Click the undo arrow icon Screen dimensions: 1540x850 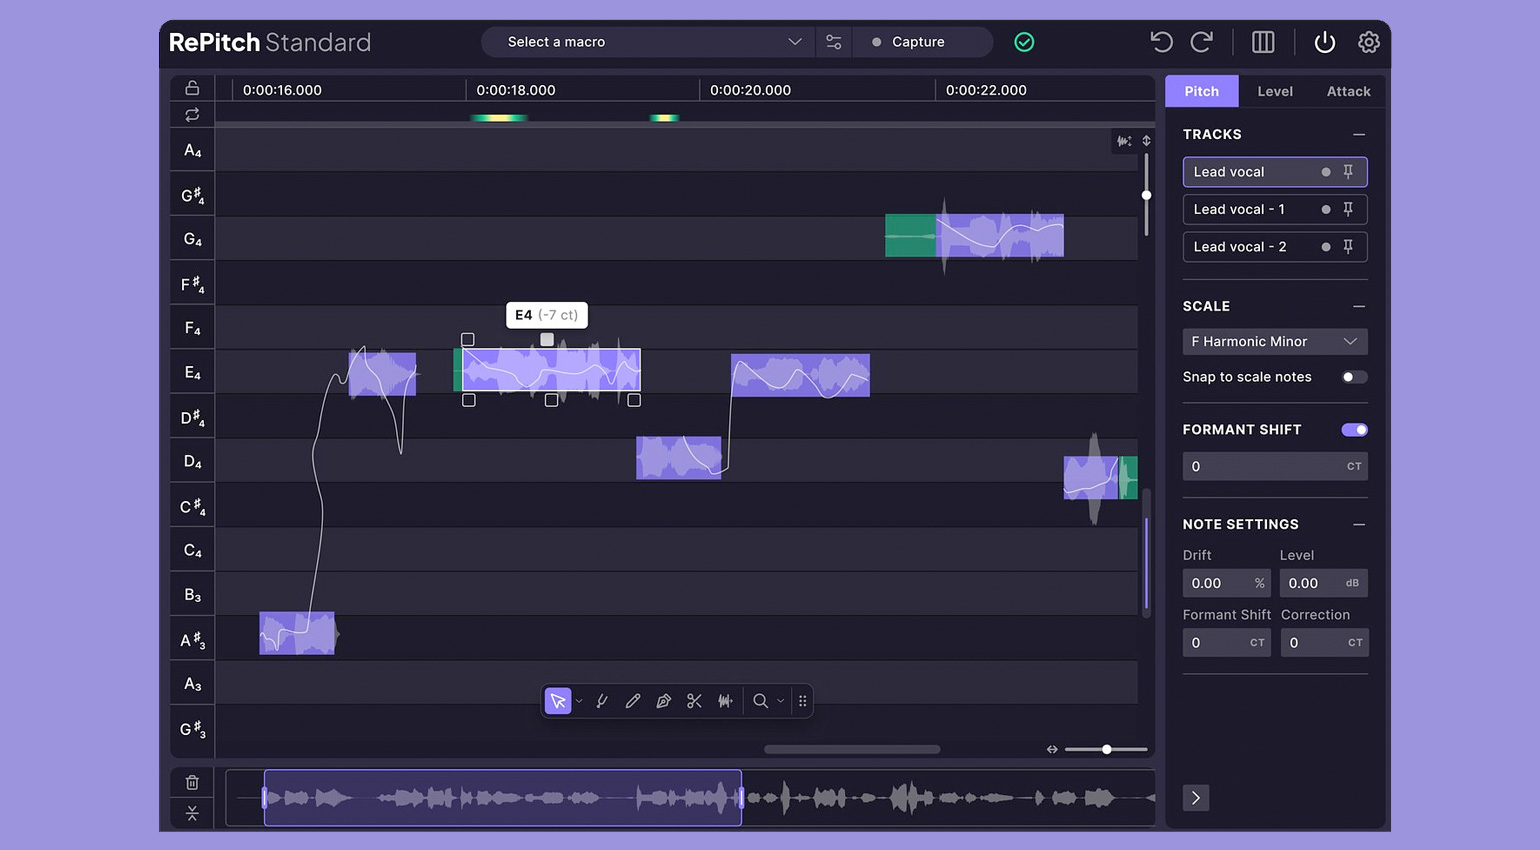pos(1161,42)
